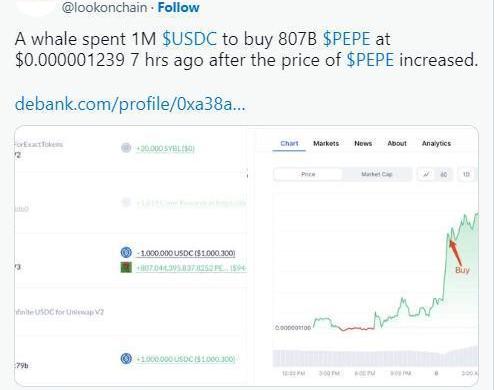The image size is (494, 390).
Task: Open the Analytics tab
Action: pyautogui.click(x=436, y=144)
